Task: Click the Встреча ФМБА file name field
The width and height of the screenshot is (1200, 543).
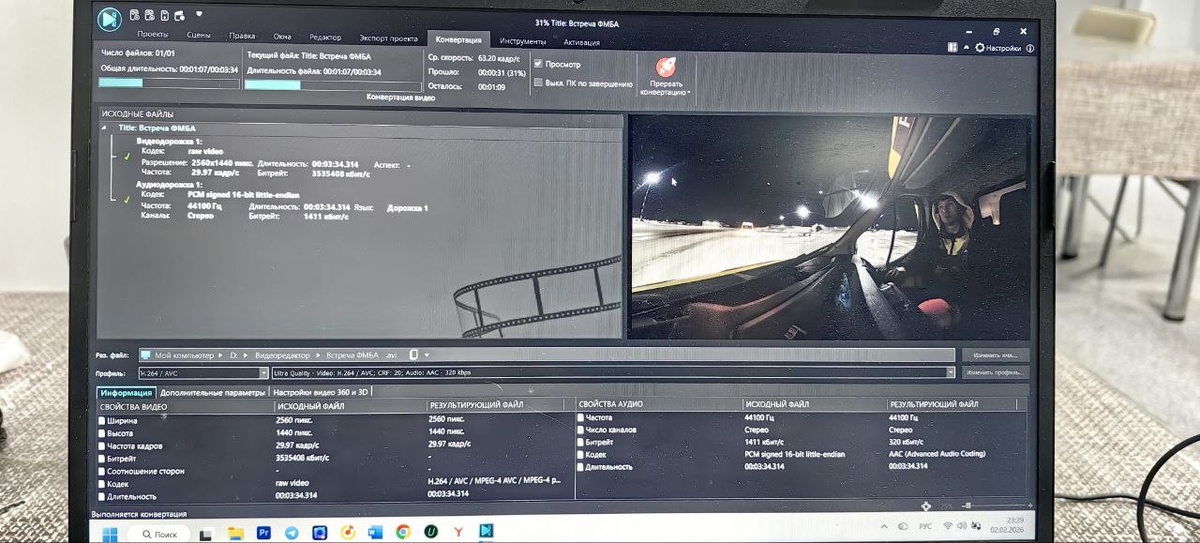Action: click(x=353, y=355)
